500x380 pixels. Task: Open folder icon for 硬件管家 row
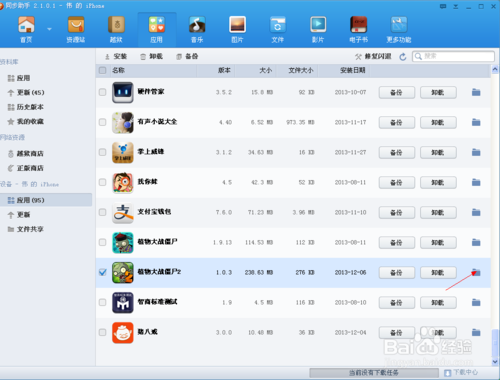coord(476,92)
